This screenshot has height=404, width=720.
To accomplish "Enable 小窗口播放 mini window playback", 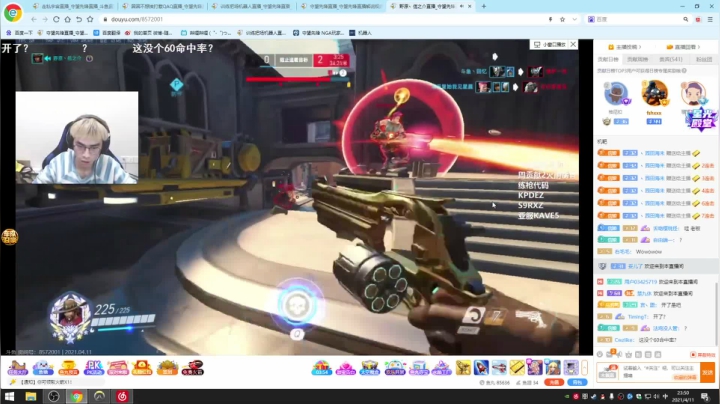I will point(550,44).
